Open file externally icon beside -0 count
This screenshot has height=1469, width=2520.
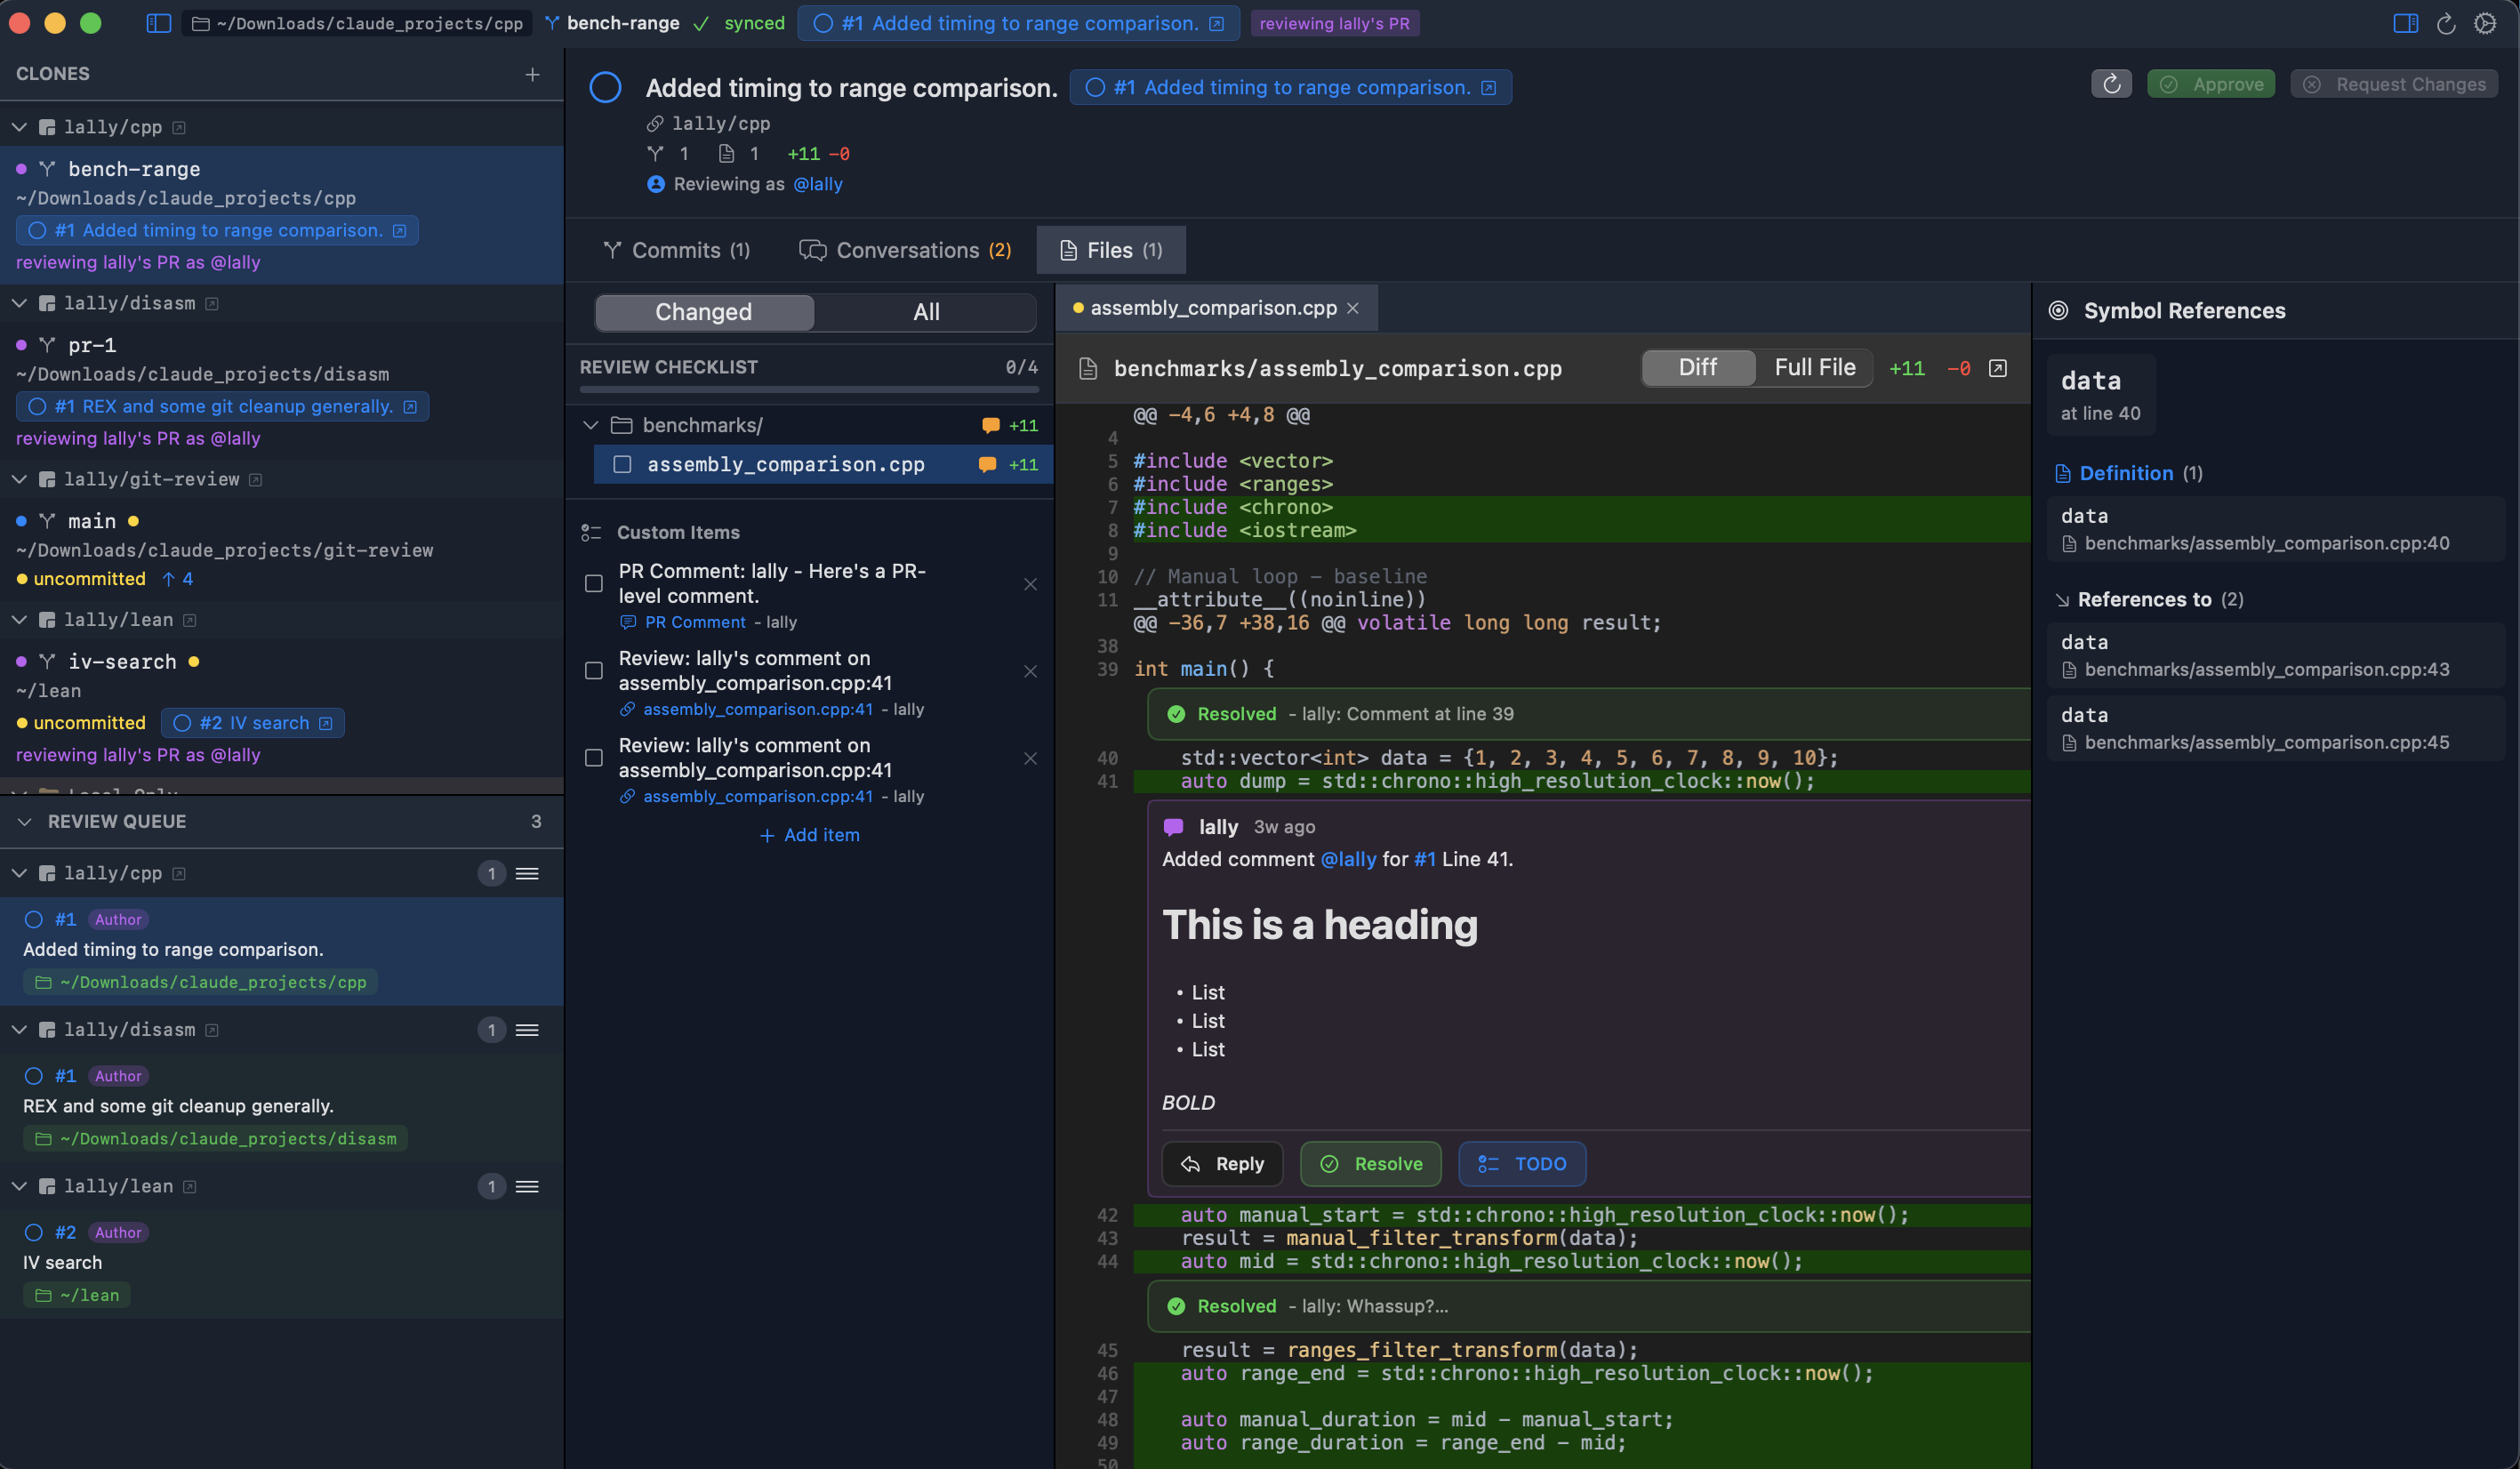(x=1998, y=368)
